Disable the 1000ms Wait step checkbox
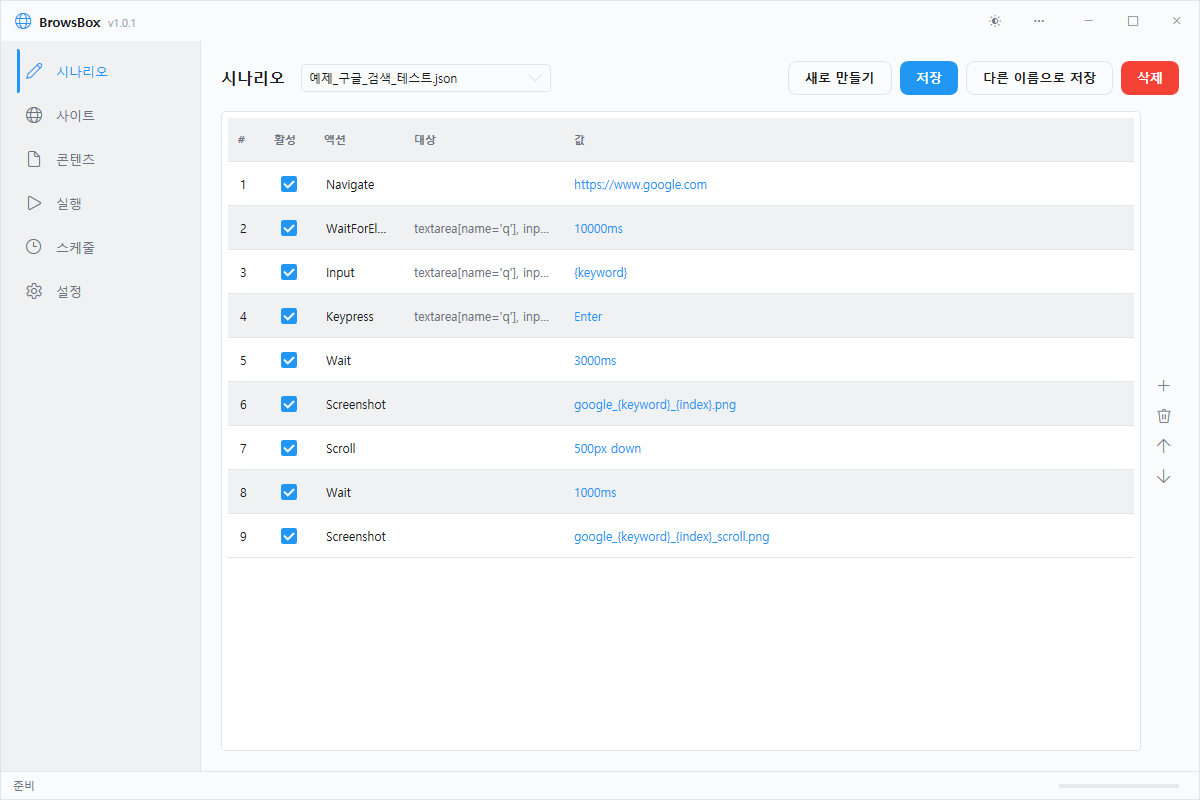The height and width of the screenshot is (800, 1200). point(289,492)
